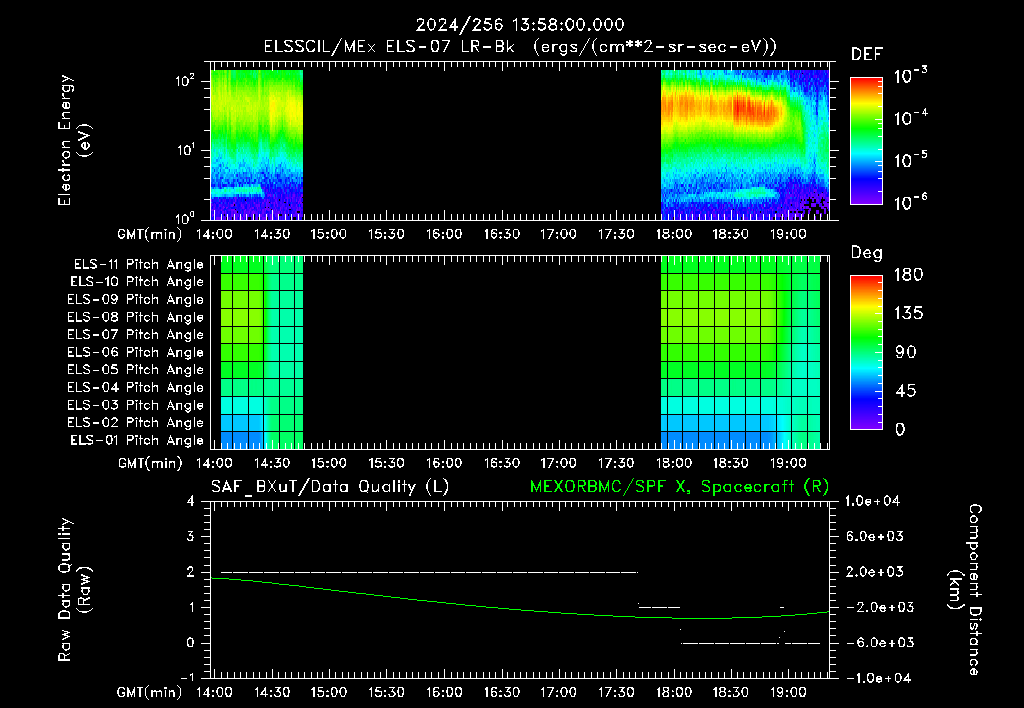Click the '10⁻³' value on the DEF color bar
Image resolution: width=1024 pixels, height=708 pixels.
point(910,76)
